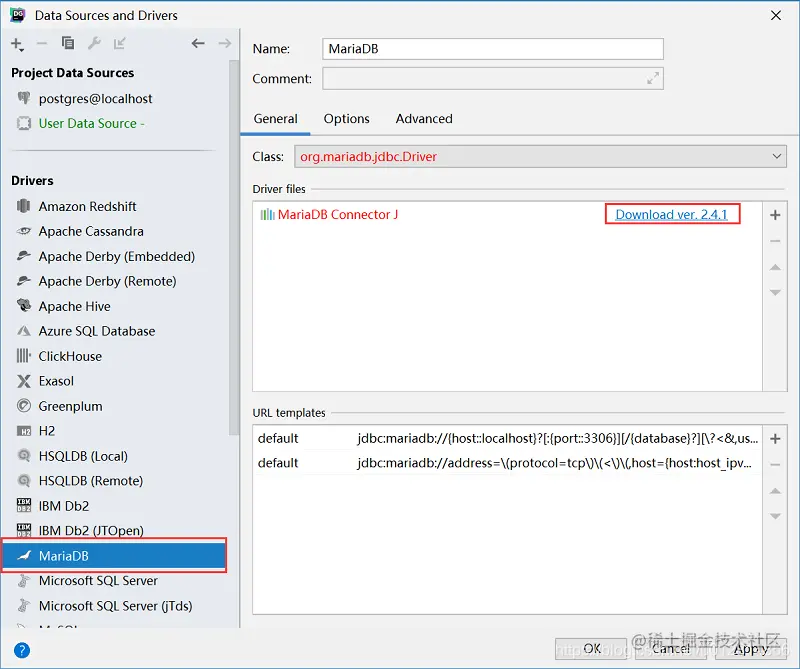Move driver file up
Screen dimensions: 800x669
click(775, 267)
